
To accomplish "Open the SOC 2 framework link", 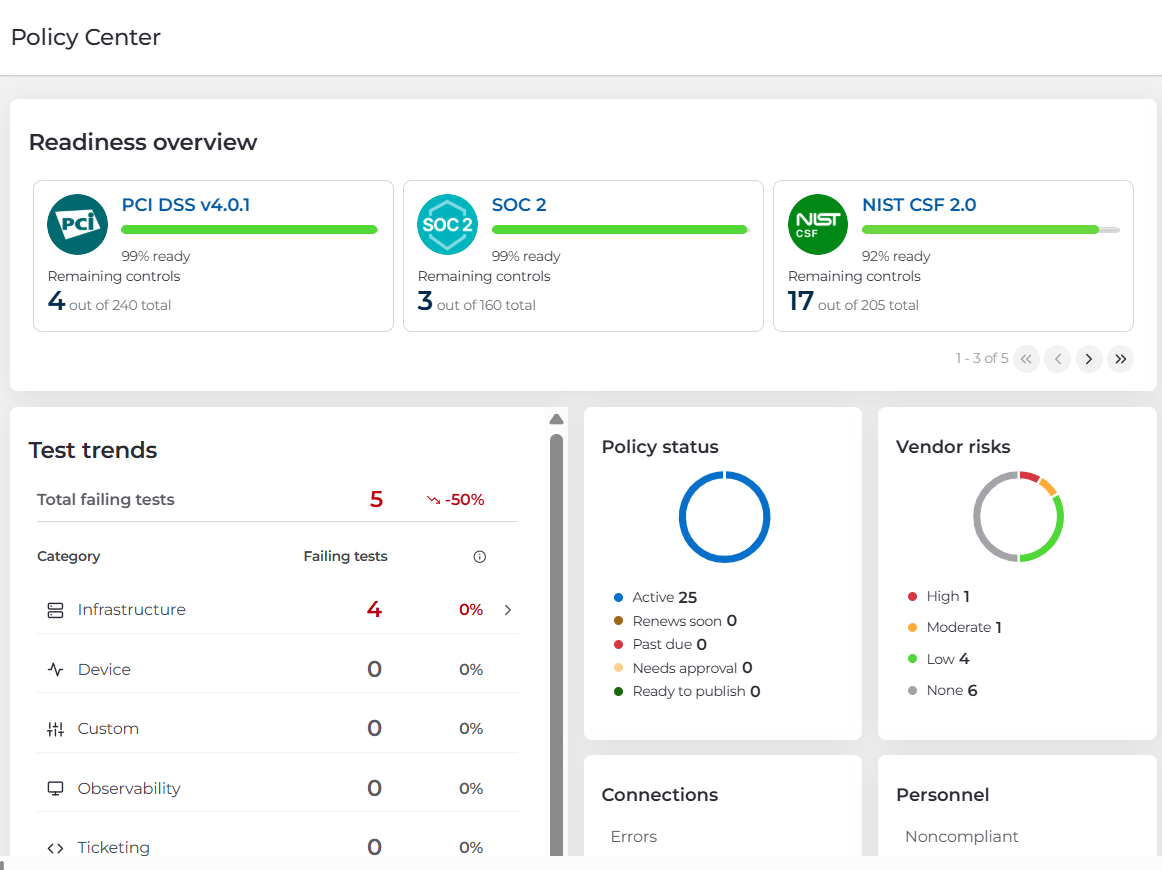I will [x=519, y=205].
